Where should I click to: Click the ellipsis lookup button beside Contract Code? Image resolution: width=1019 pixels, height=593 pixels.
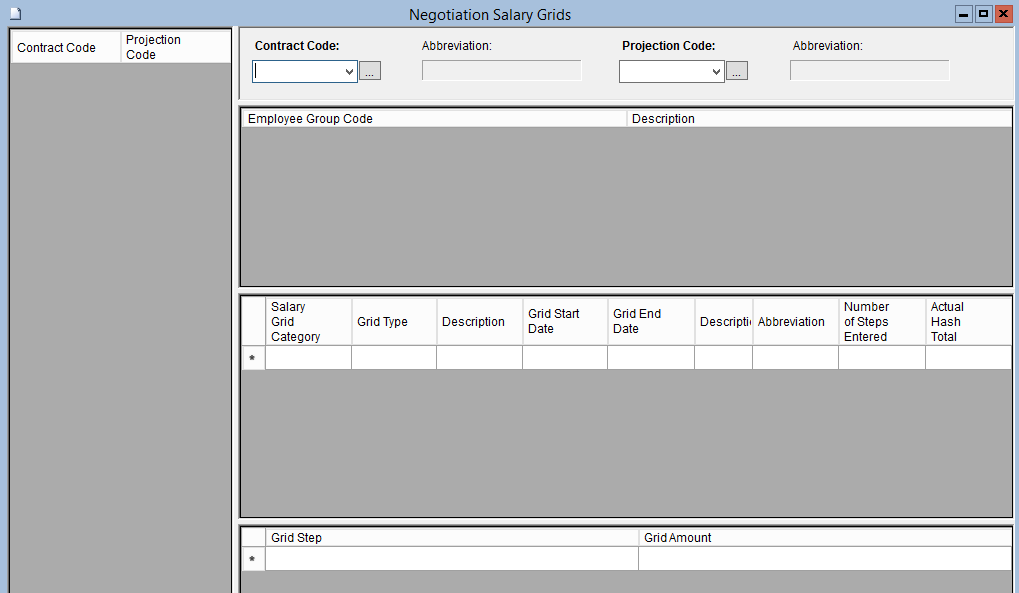point(370,72)
